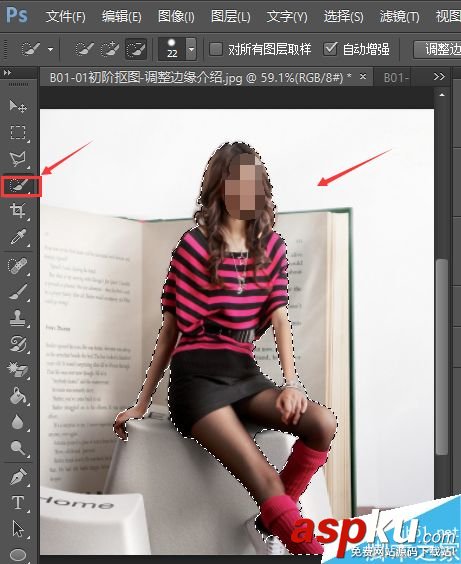Open the 图像(I) menu
Viewport: 461px width, 564px height.
click(x=176, y=17)
